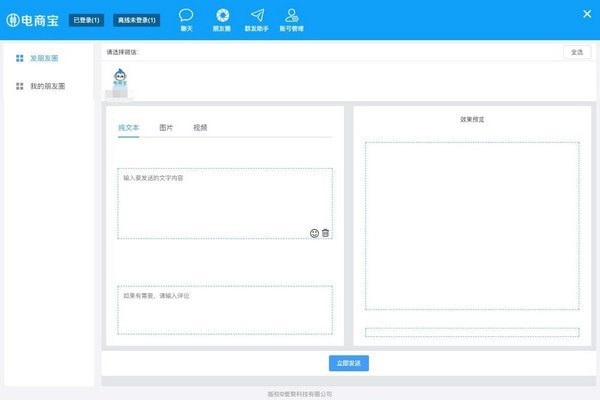600x400 pixels.
Task: Focus the 输入要发送的文字内容 text area
Action: [225, 203]
